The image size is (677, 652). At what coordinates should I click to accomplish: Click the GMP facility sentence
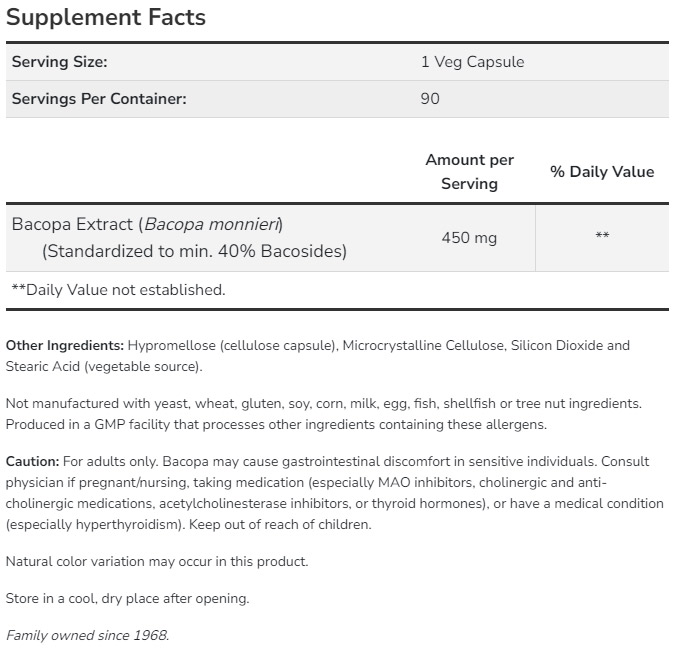[x=276, y=424]
